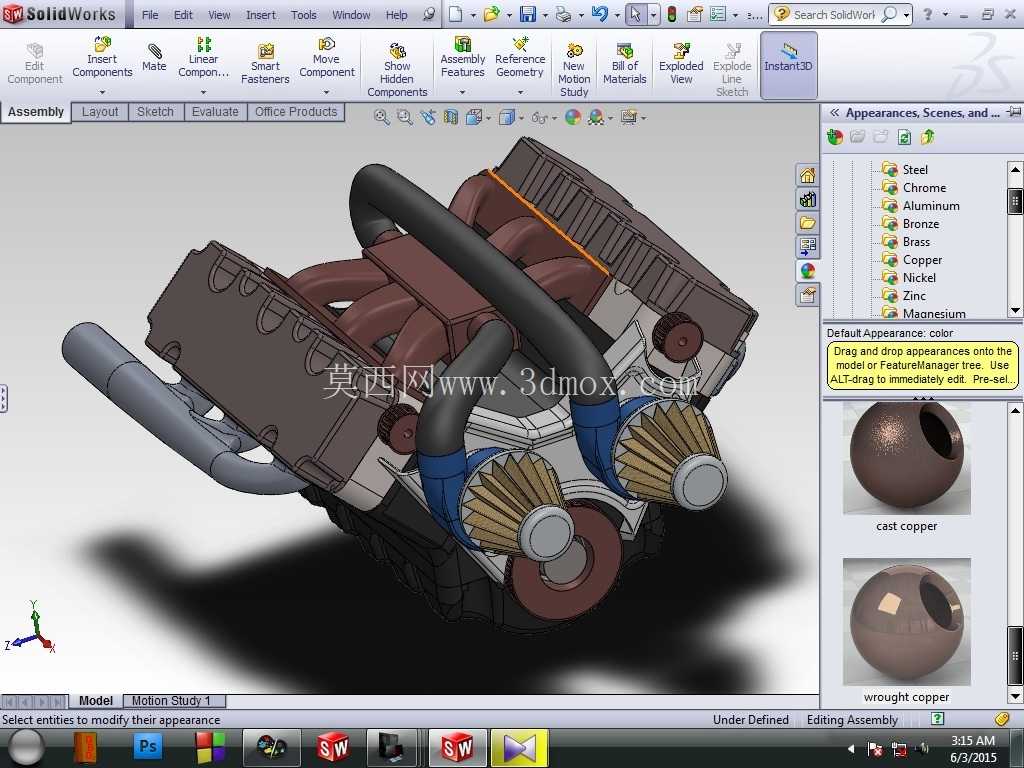Screen dimensions: 1024x768
Task: Switch to the Office Products tab
Action: pos(296,112)
